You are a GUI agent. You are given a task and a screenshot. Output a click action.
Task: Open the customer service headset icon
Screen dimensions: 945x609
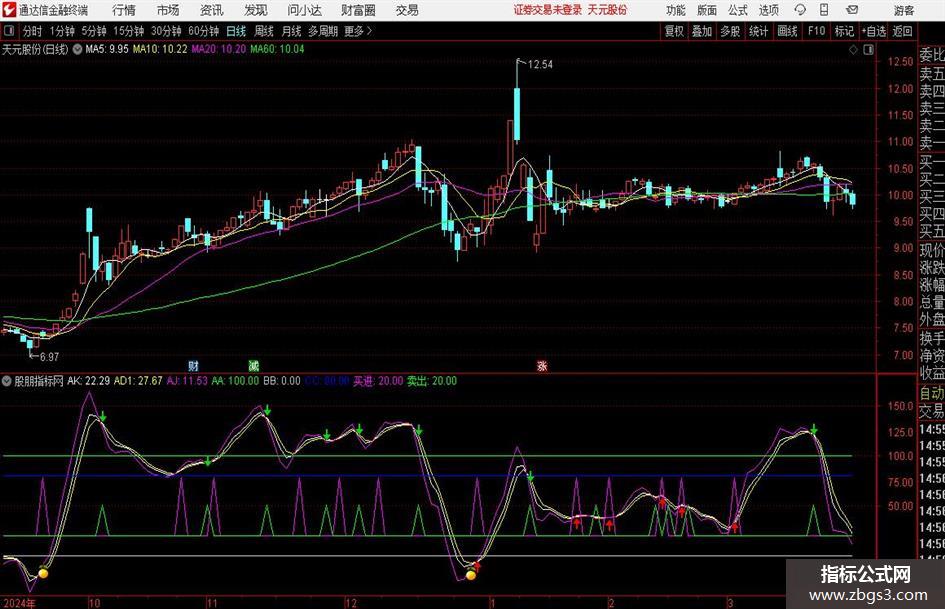pos(800,10)
